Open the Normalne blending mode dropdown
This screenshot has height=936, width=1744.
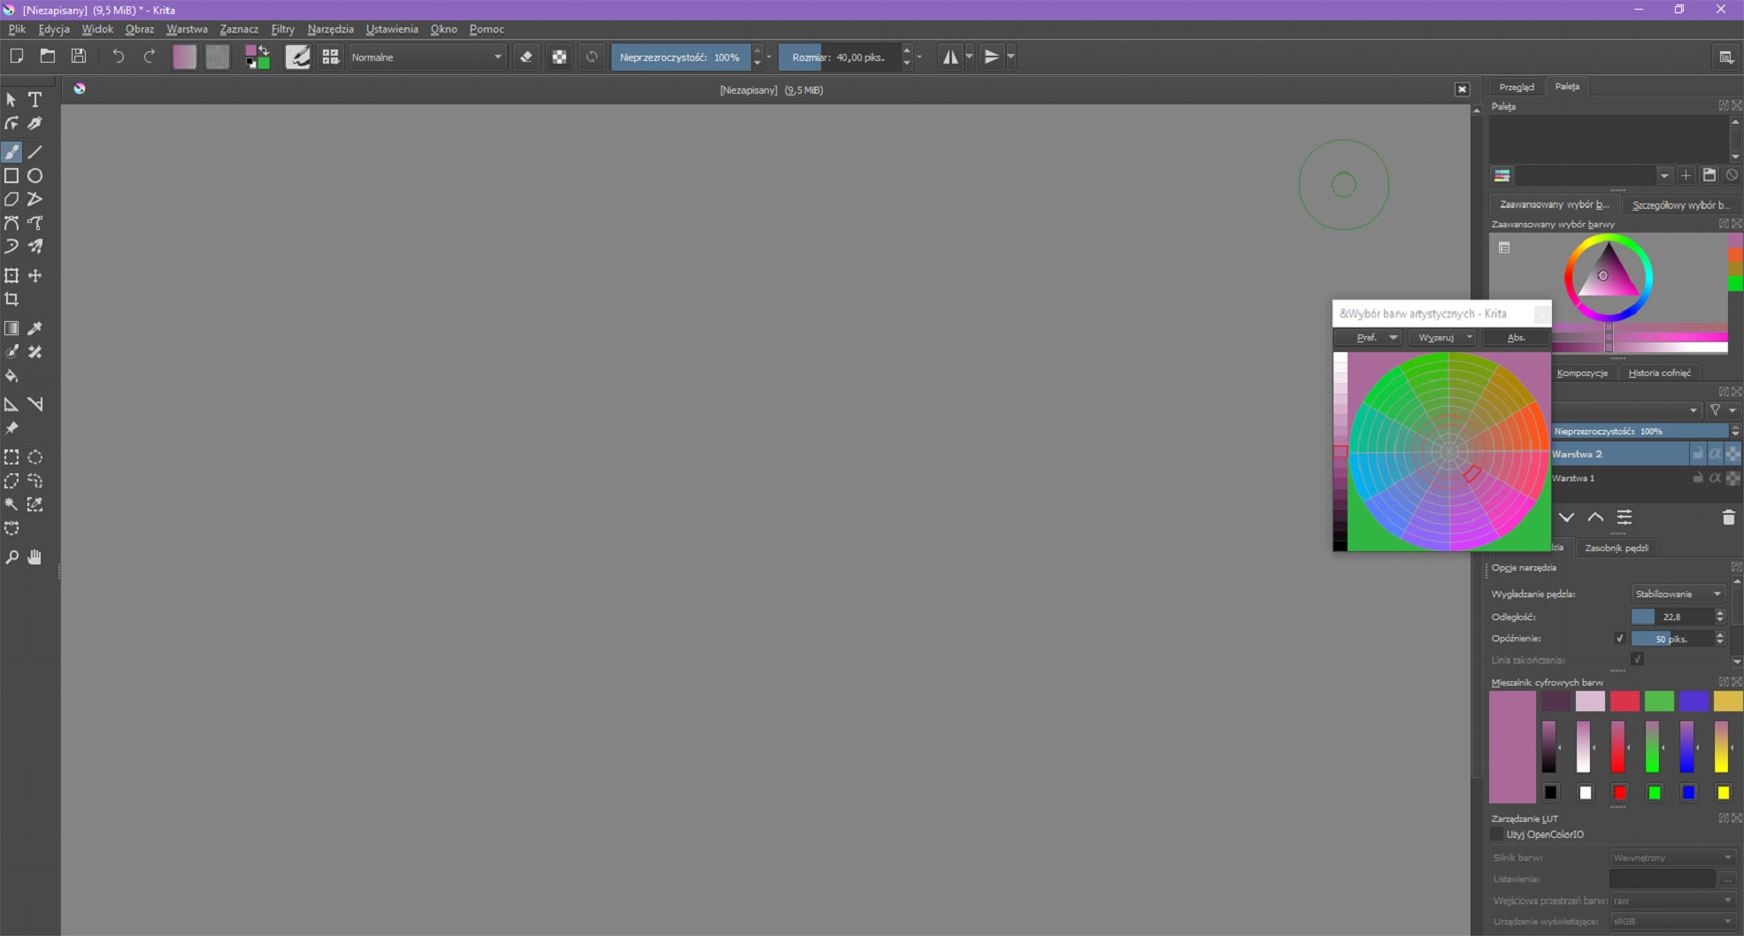point(426,57)
